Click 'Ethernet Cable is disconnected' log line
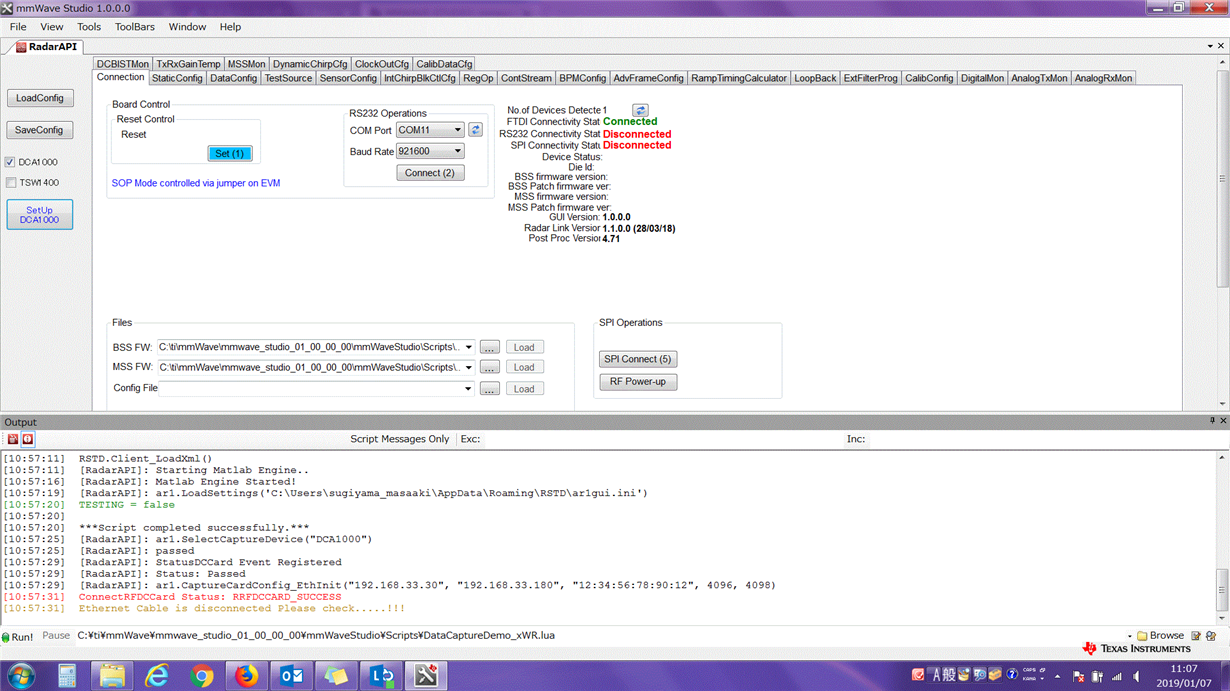Screen dimensions: 1230x691 point(242,608)
